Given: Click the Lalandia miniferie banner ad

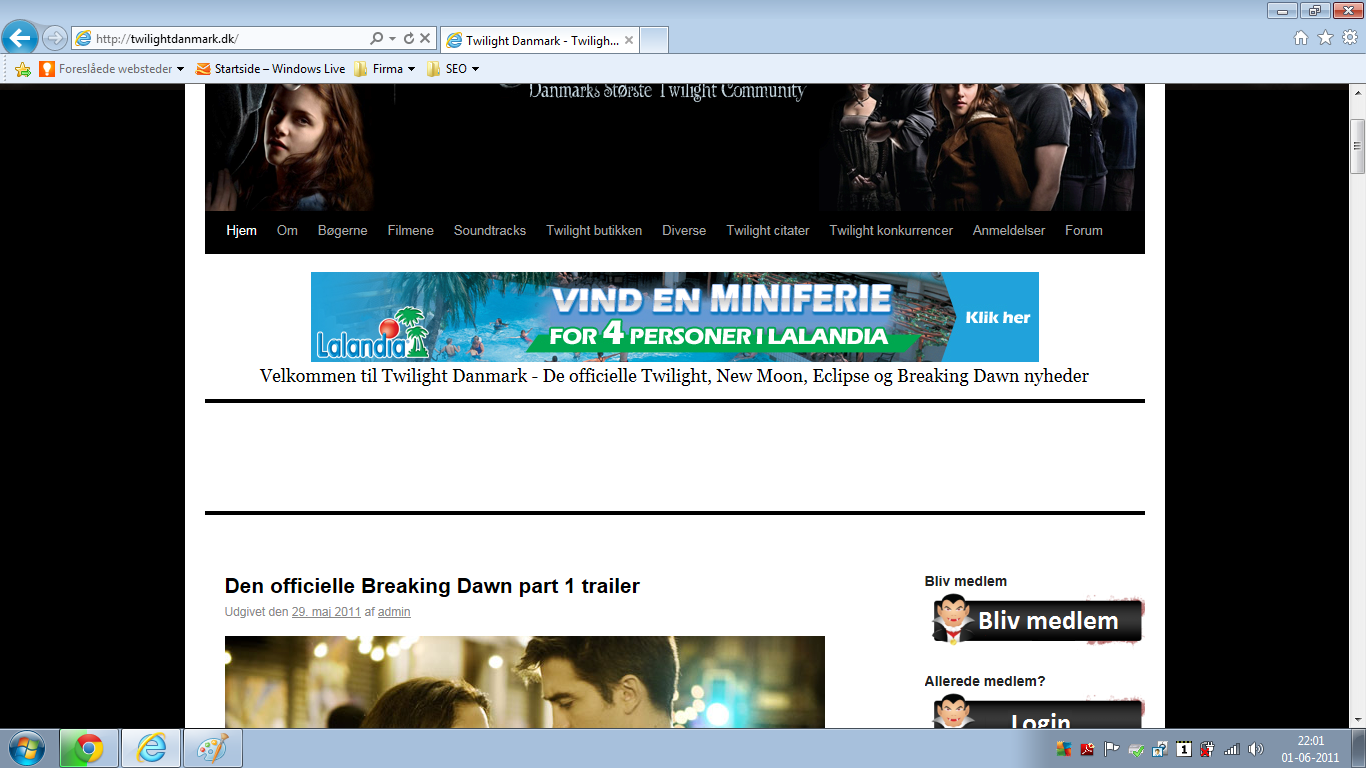Looking at the screenshot, I should (674, 316).
